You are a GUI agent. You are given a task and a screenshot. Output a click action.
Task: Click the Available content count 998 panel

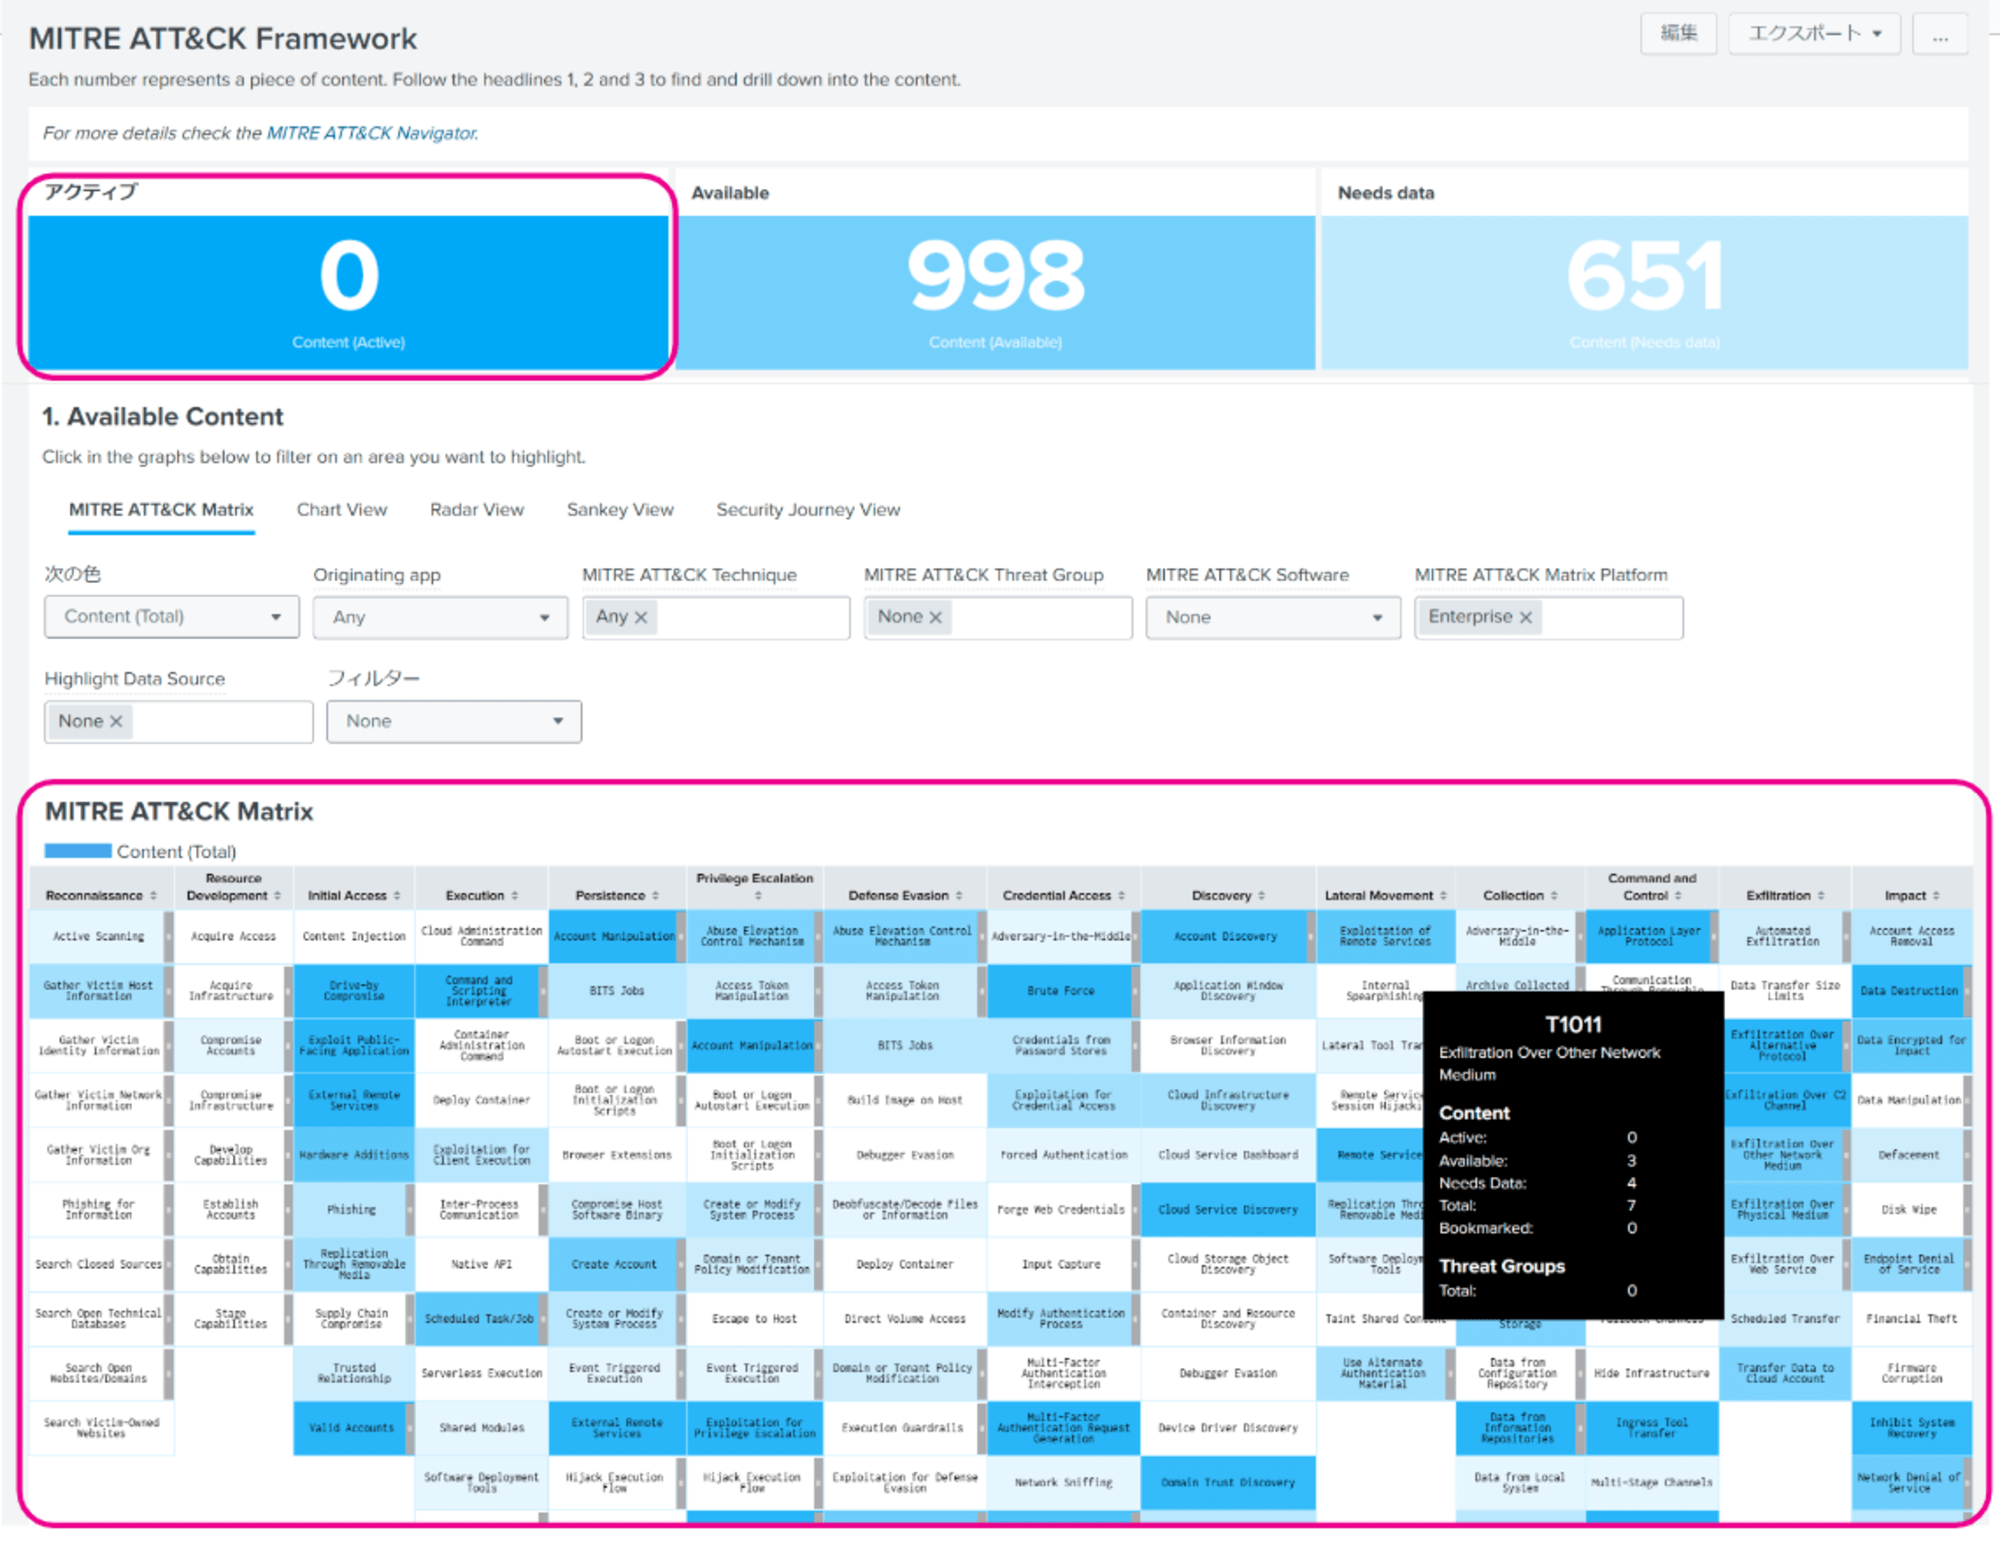pyautogui.click(x=995, y=292)
